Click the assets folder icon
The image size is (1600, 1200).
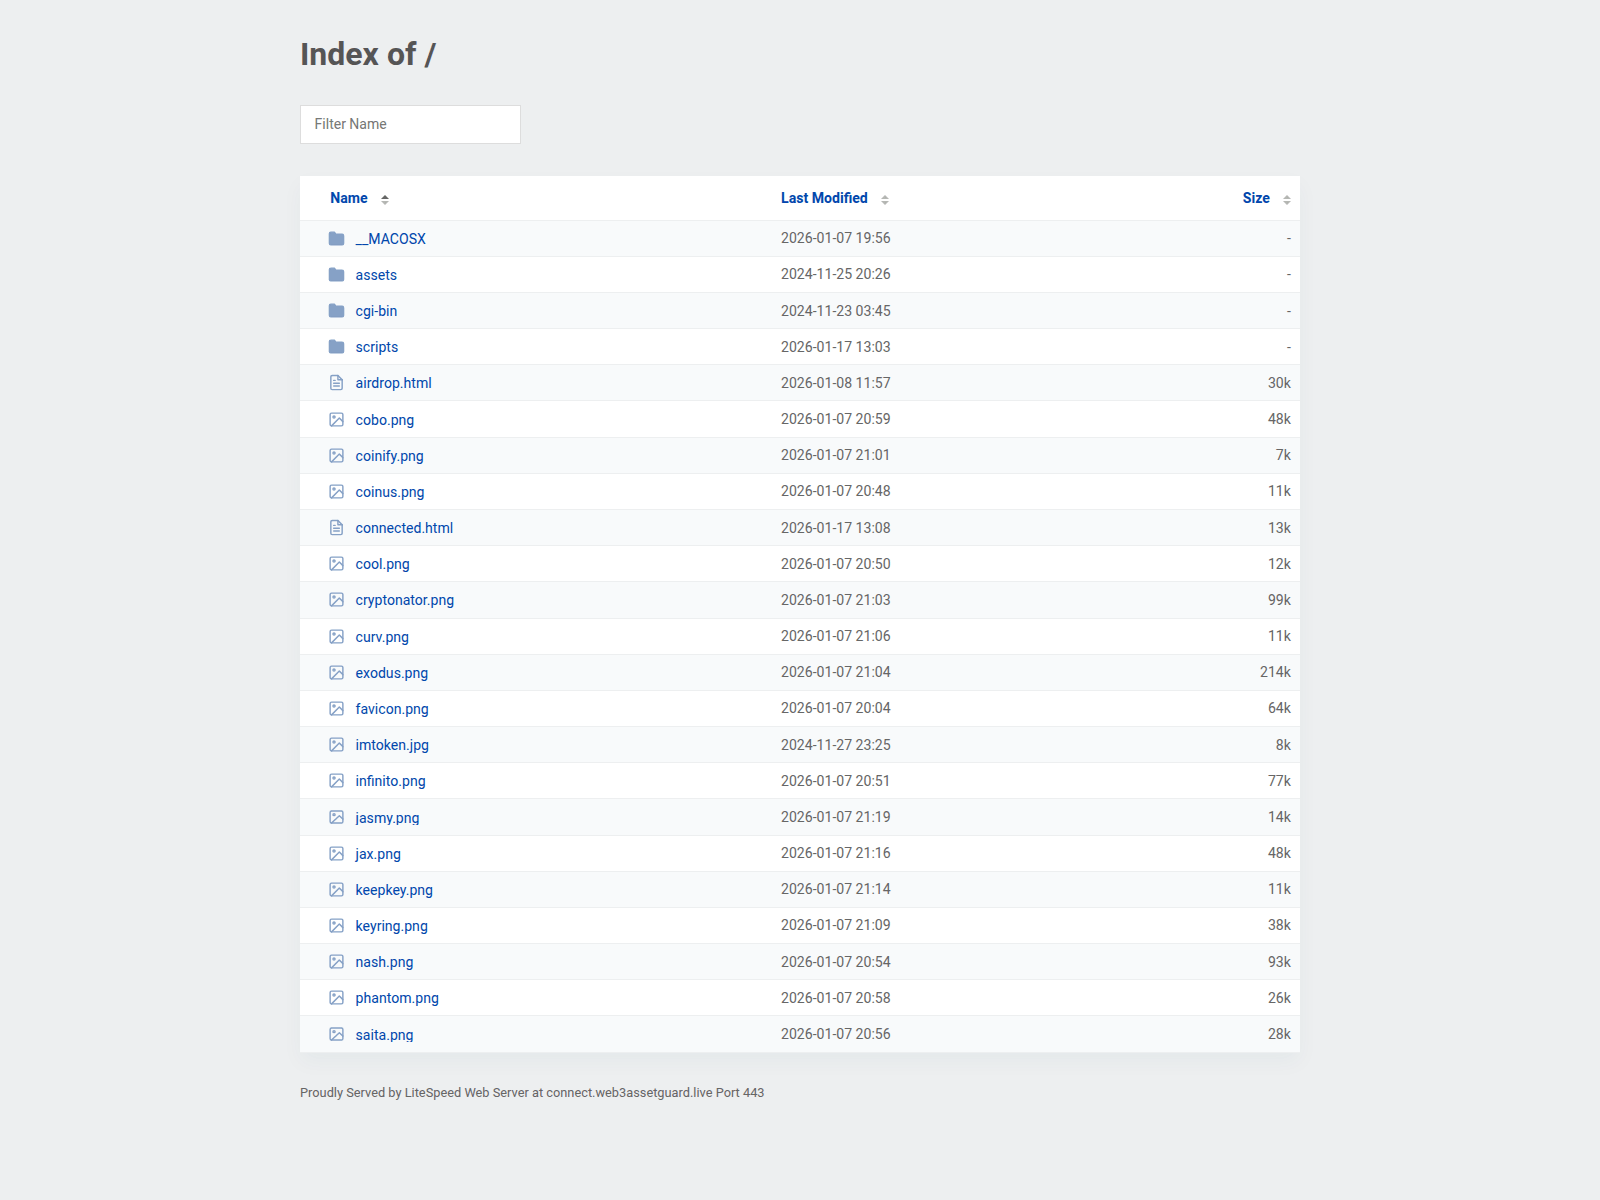tap(337, 275)
